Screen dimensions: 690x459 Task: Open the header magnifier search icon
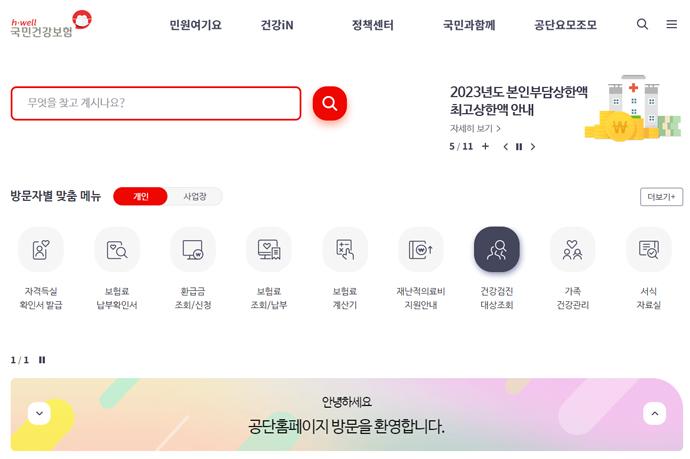[x=642, y=24]
